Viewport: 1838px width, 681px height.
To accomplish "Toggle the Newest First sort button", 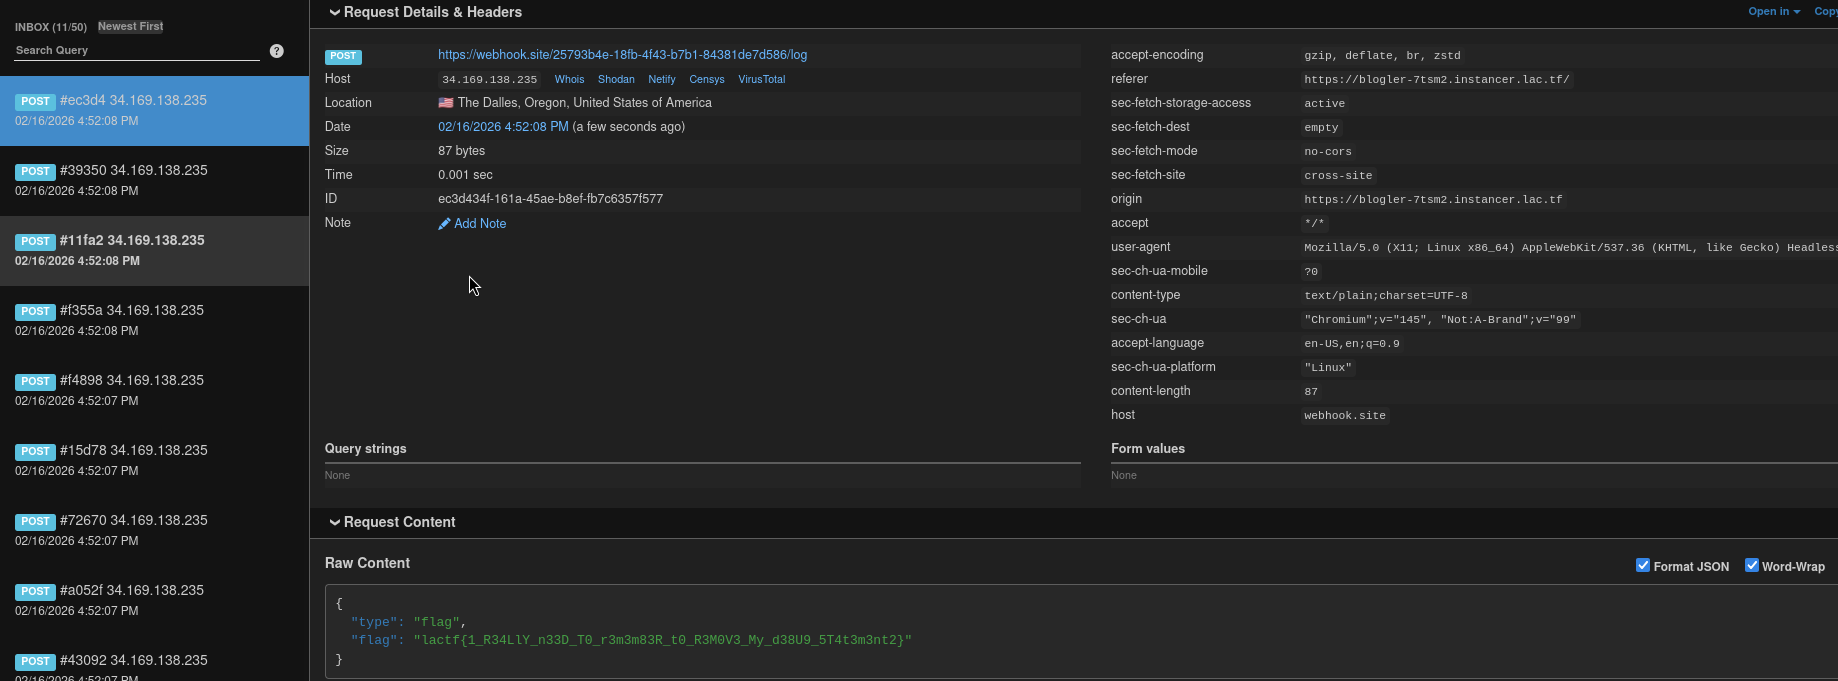I will click(x=130, y=27).
